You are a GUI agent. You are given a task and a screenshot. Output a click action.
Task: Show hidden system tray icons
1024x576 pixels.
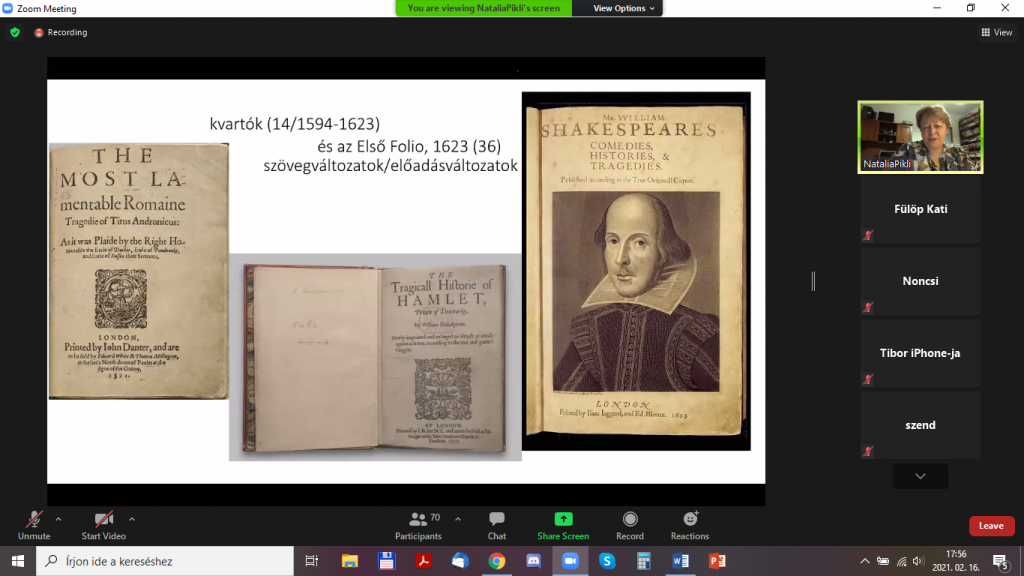coord(865,561)
